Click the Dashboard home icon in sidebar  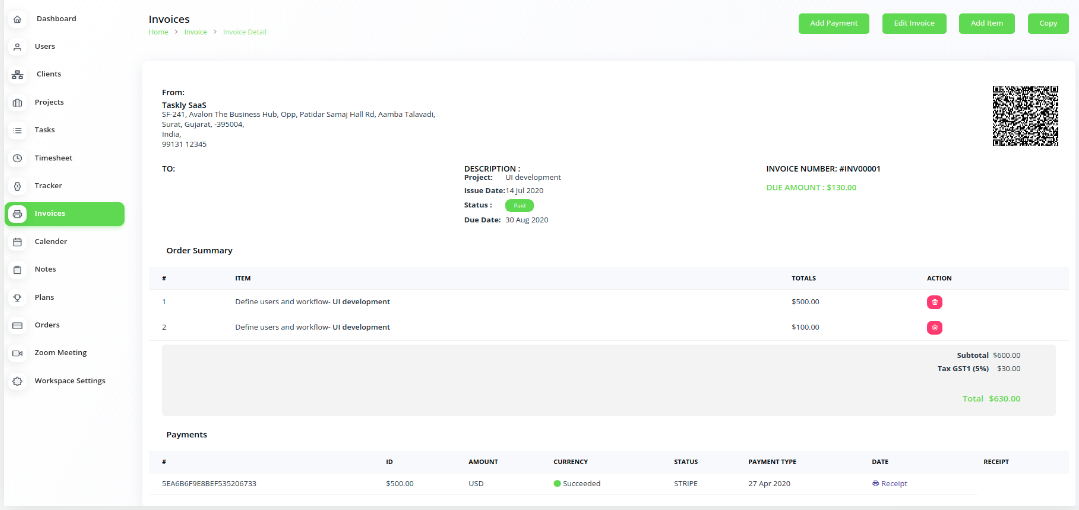[x=17, y=19]
